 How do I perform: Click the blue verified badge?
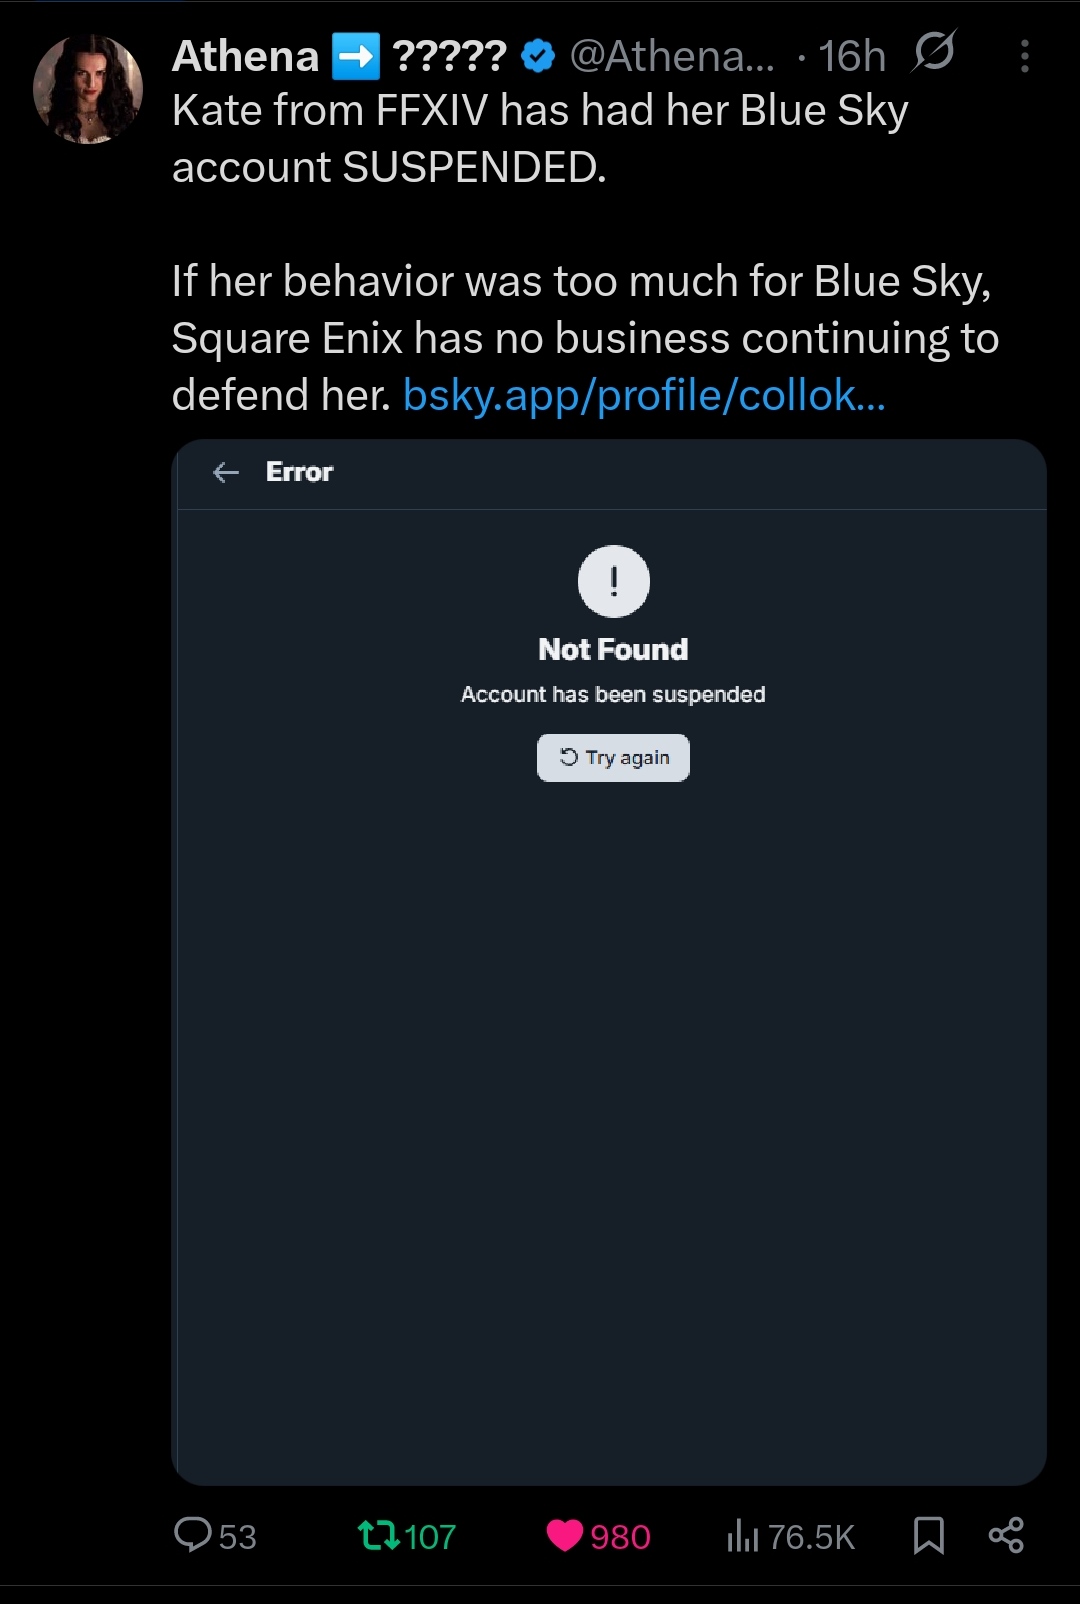[539, 57]
